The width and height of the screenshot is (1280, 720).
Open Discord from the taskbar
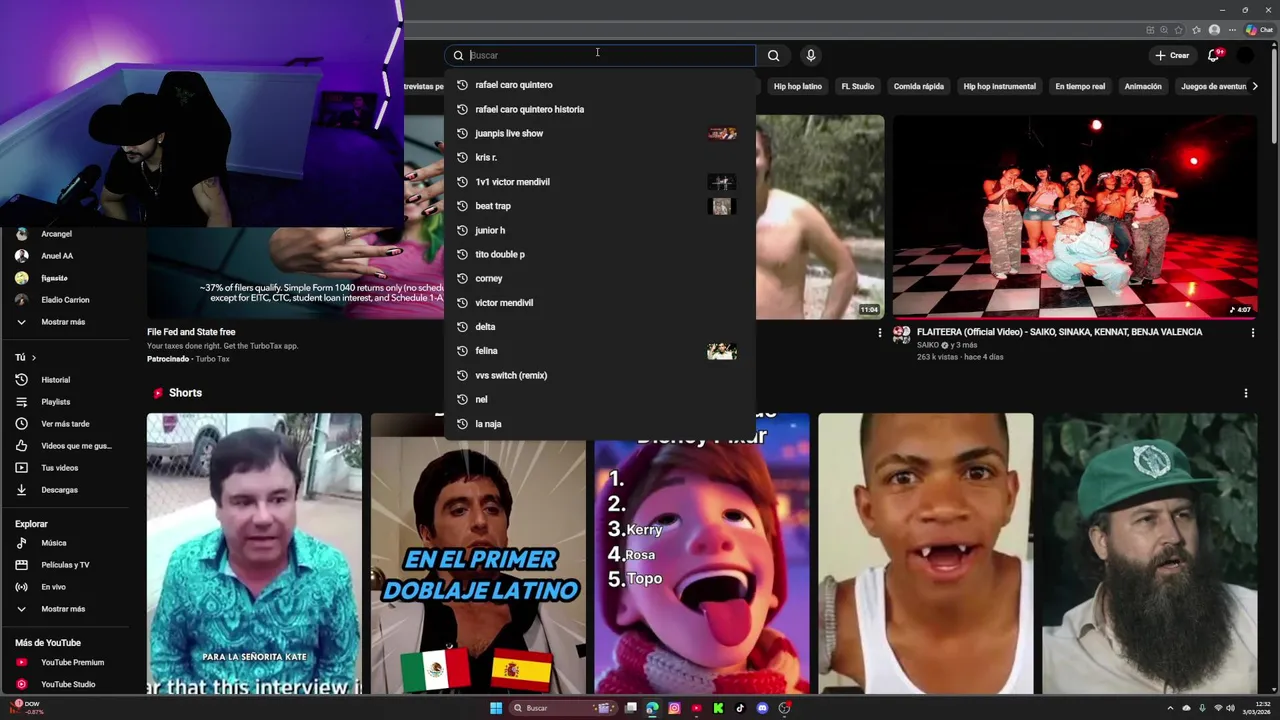click(762, 708)
